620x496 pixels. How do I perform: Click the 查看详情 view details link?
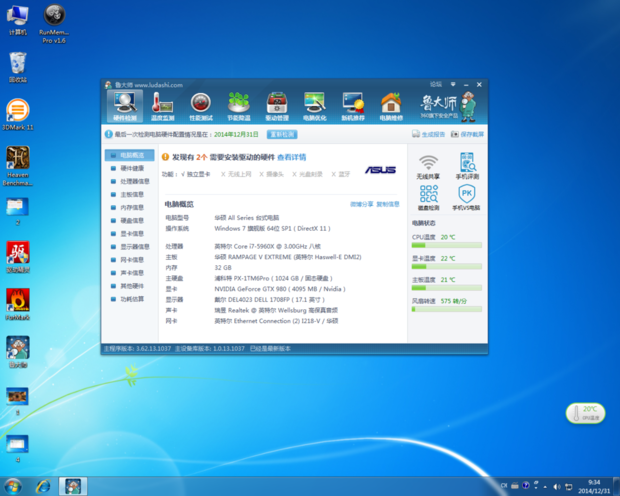tap(290, 157)
